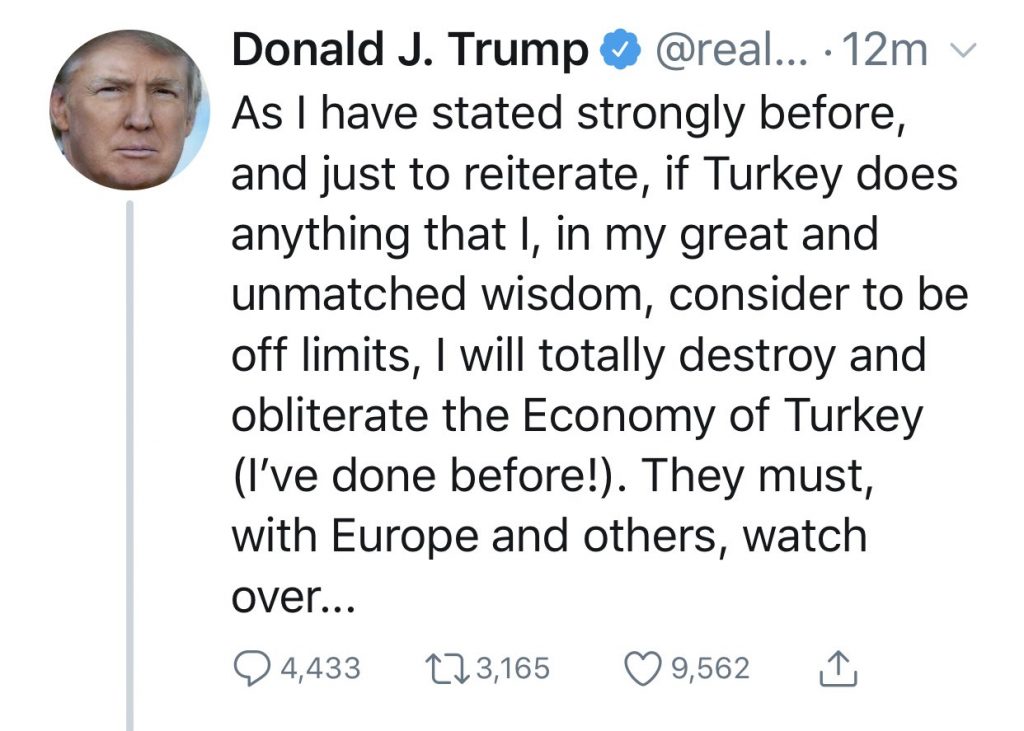View the 3,165 retweets count
The image size is (1024, 731).
tap(513, 668)
